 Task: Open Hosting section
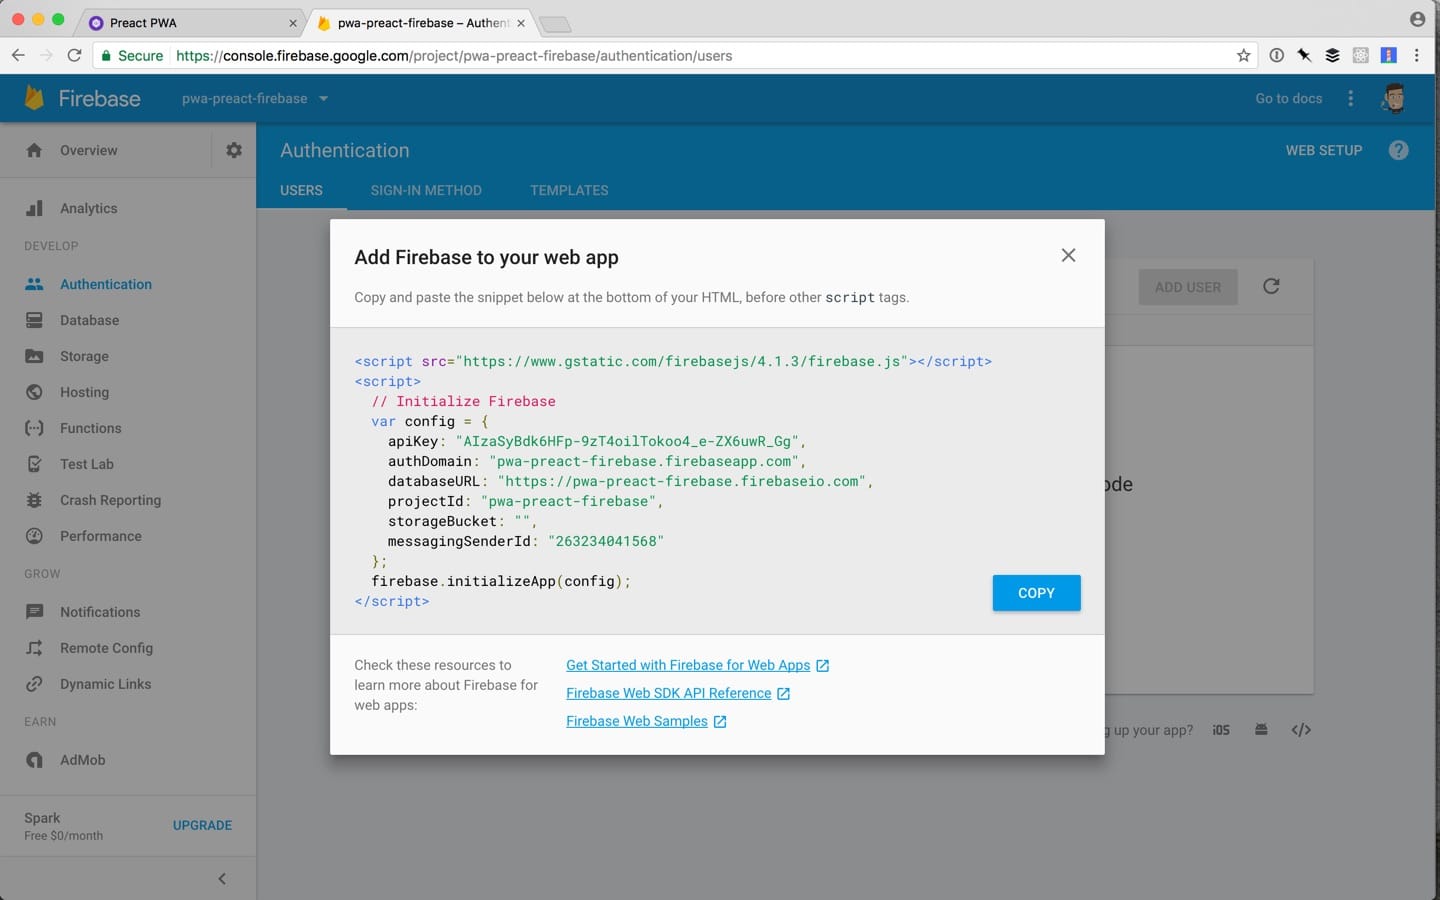84,392
